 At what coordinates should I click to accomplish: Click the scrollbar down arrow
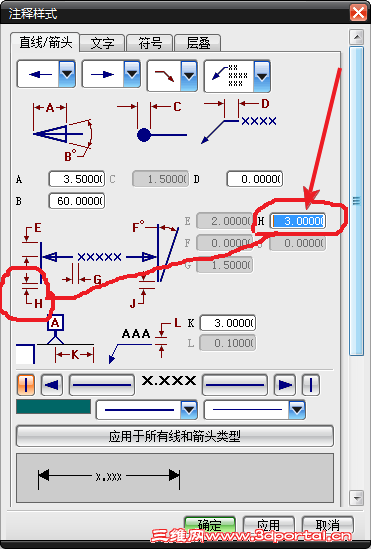coord(357,497)
